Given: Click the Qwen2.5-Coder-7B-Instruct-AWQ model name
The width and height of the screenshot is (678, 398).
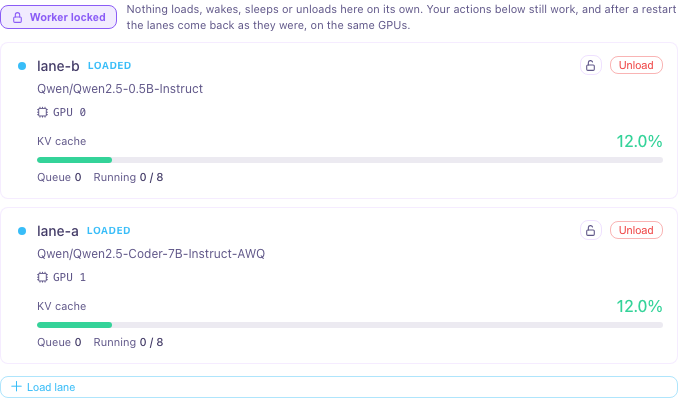Looking at the screenshot, I should click(151, 254).
